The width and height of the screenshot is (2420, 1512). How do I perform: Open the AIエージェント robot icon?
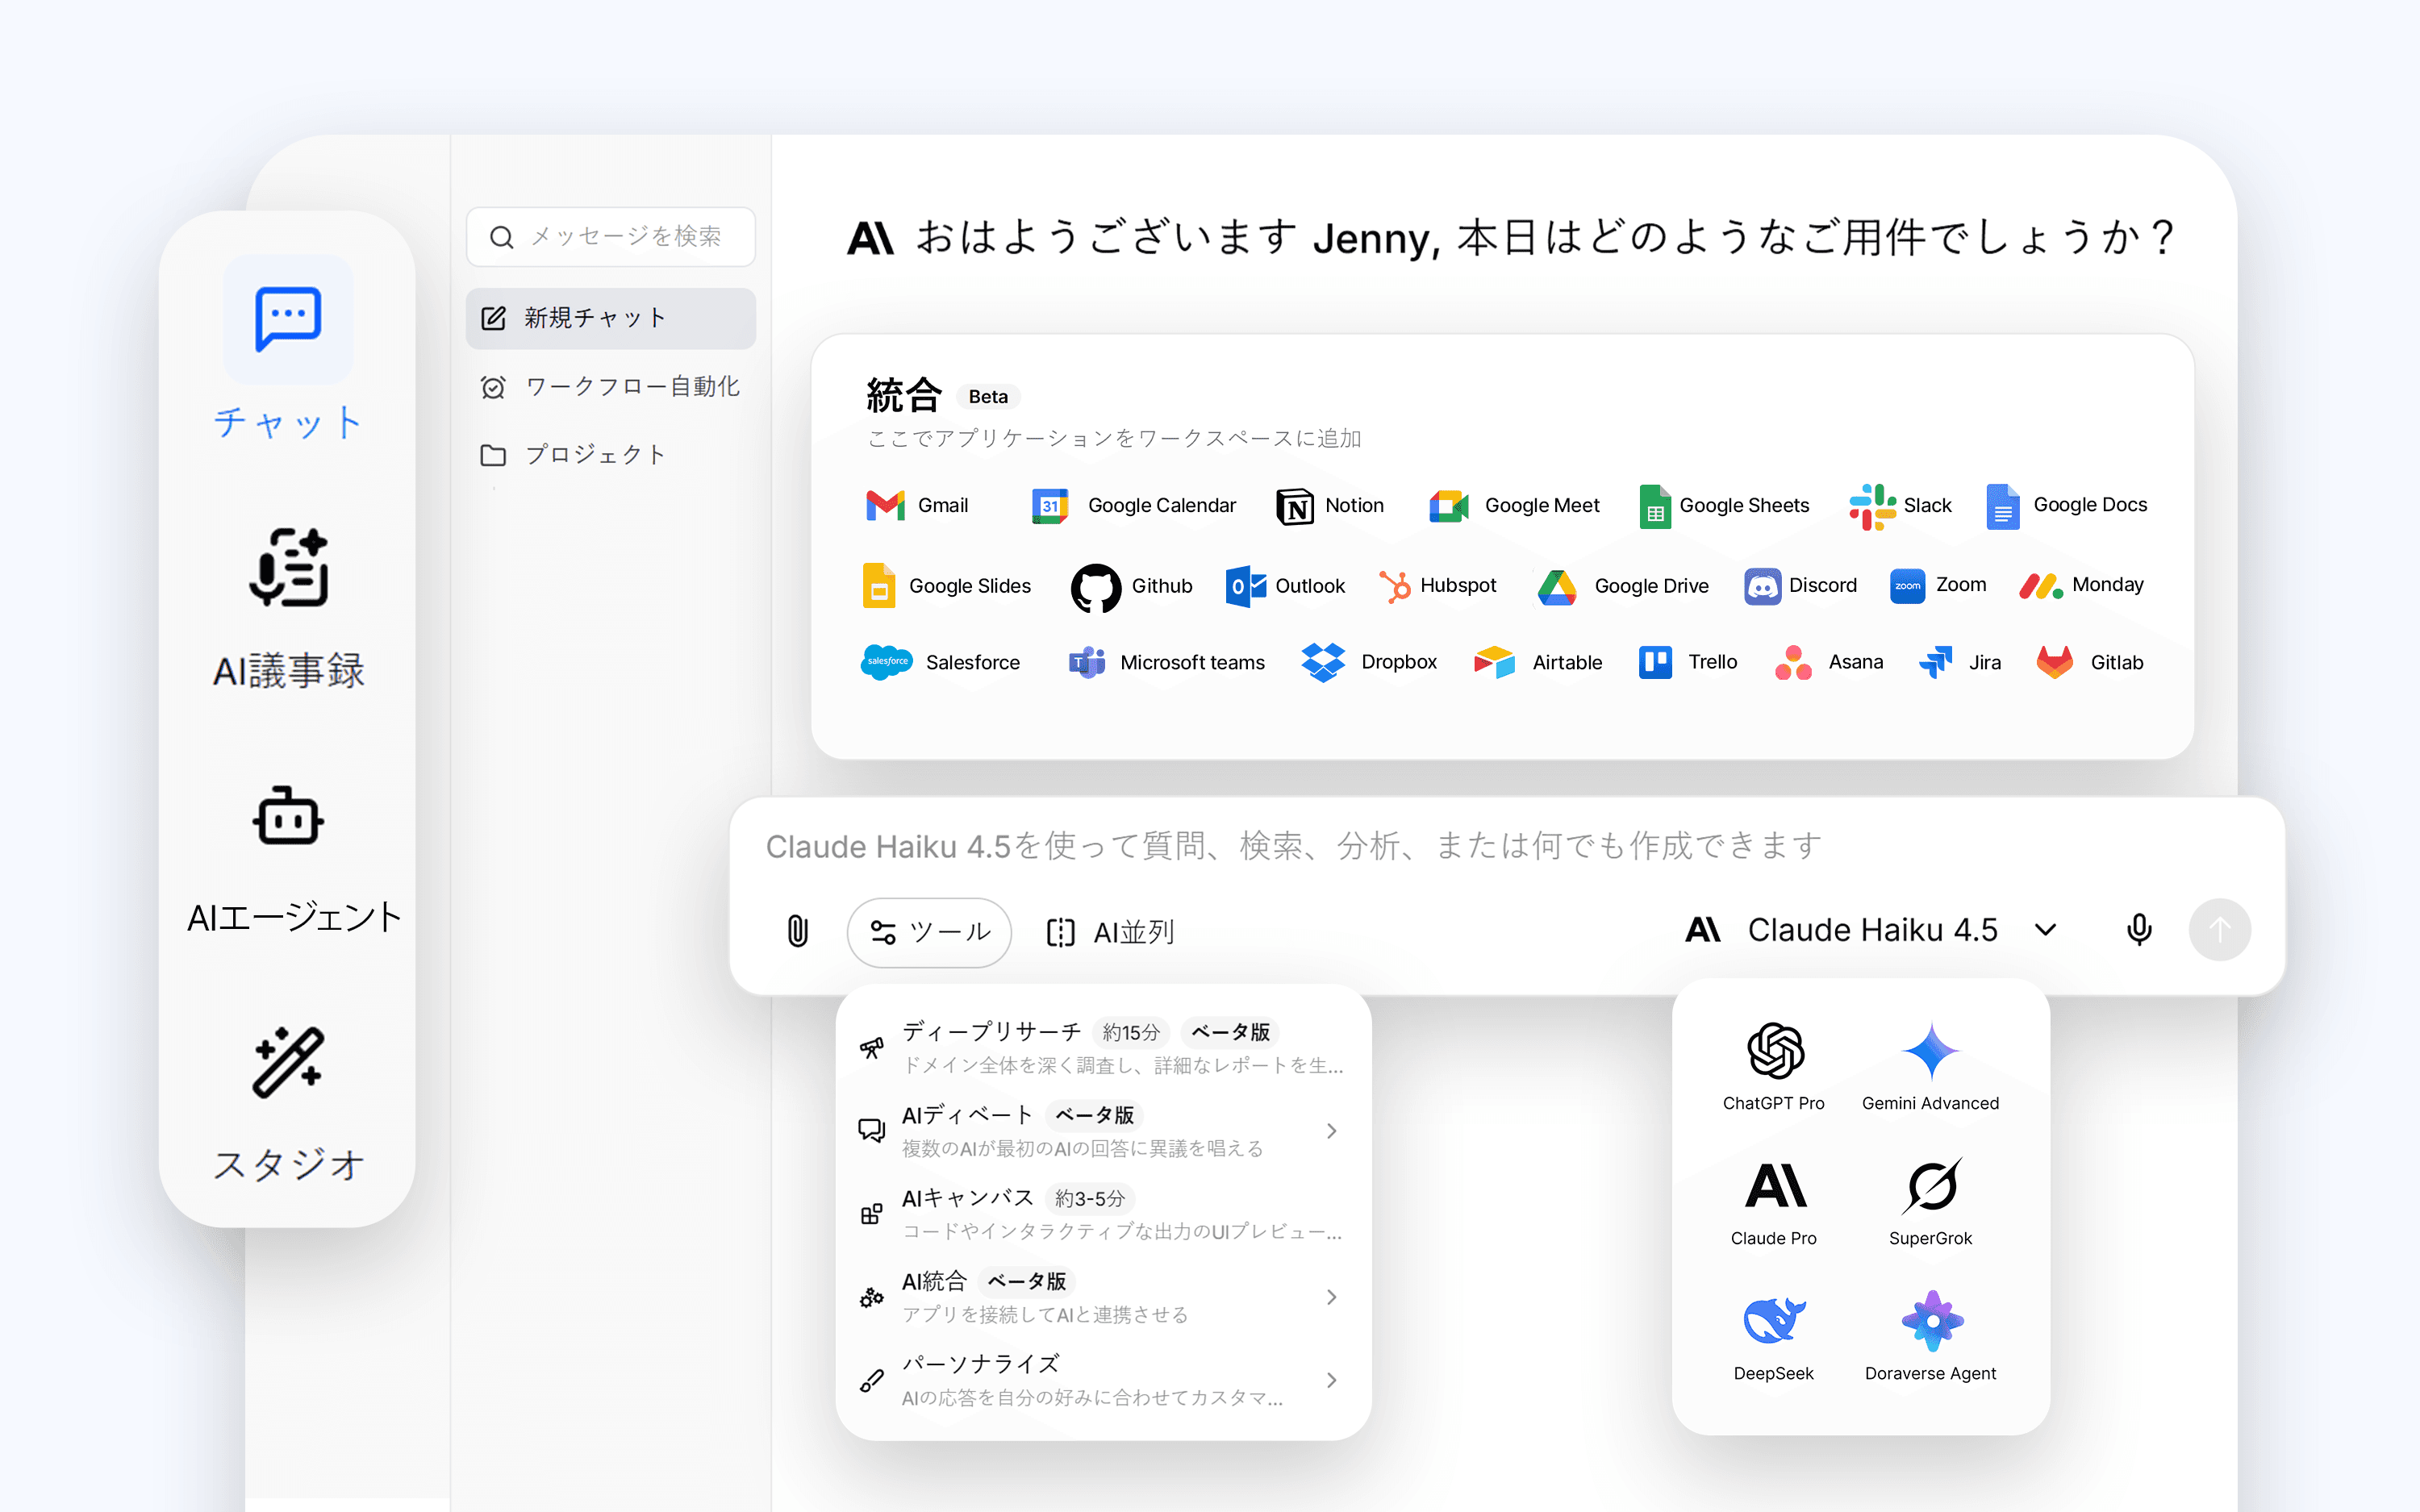pos(288,816)
